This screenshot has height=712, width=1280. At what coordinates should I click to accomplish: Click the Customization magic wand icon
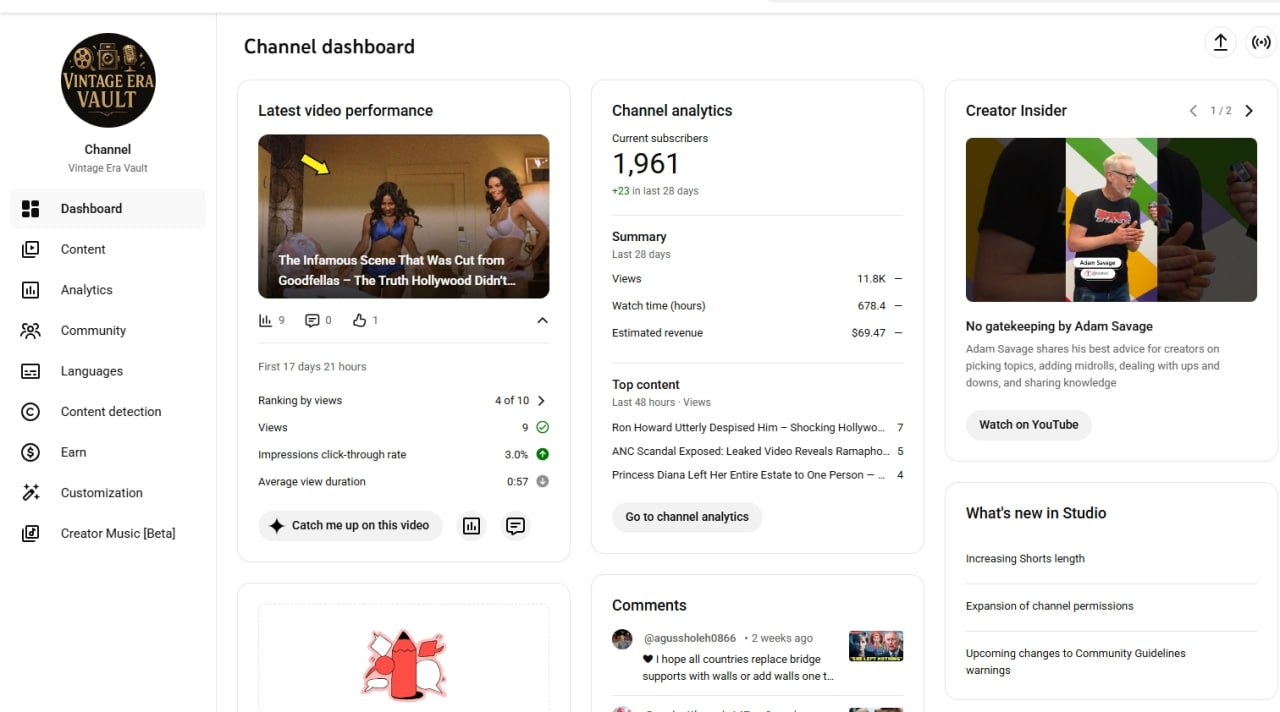pos(30,493)
